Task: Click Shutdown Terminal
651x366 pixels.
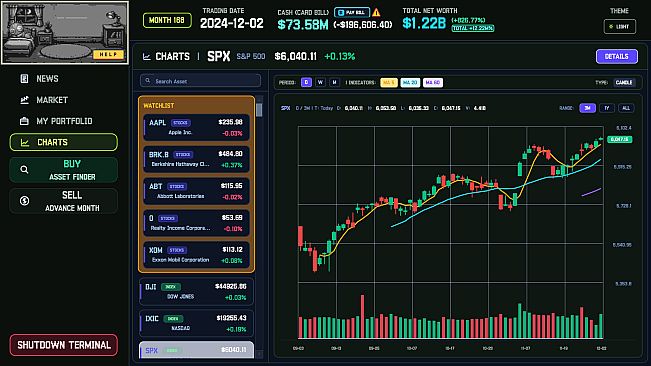Action: pos(64,345)
